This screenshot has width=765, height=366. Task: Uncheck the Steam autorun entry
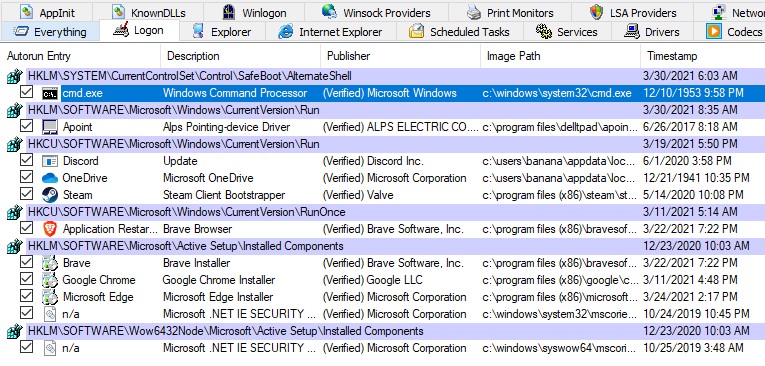point(26,194)
